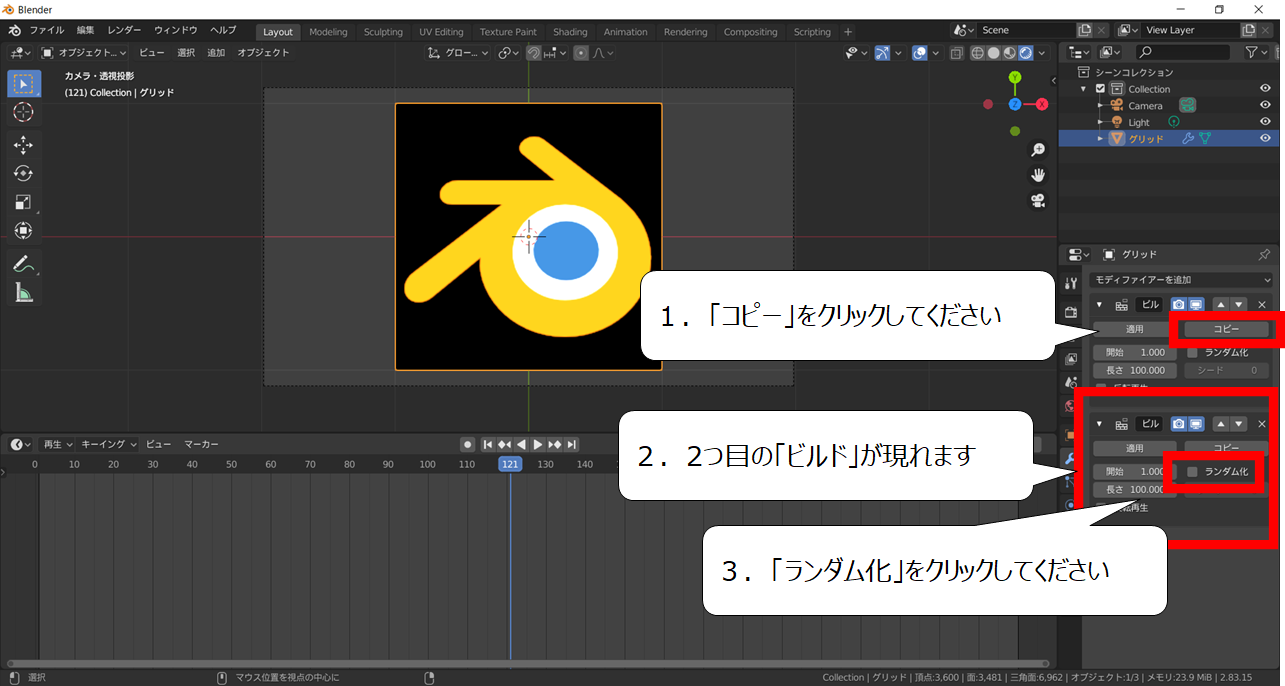The height and width of the screenshot is (686, 1285).
Task: Click the pin icon in properties header
Action: click(x=1264, y=255)
